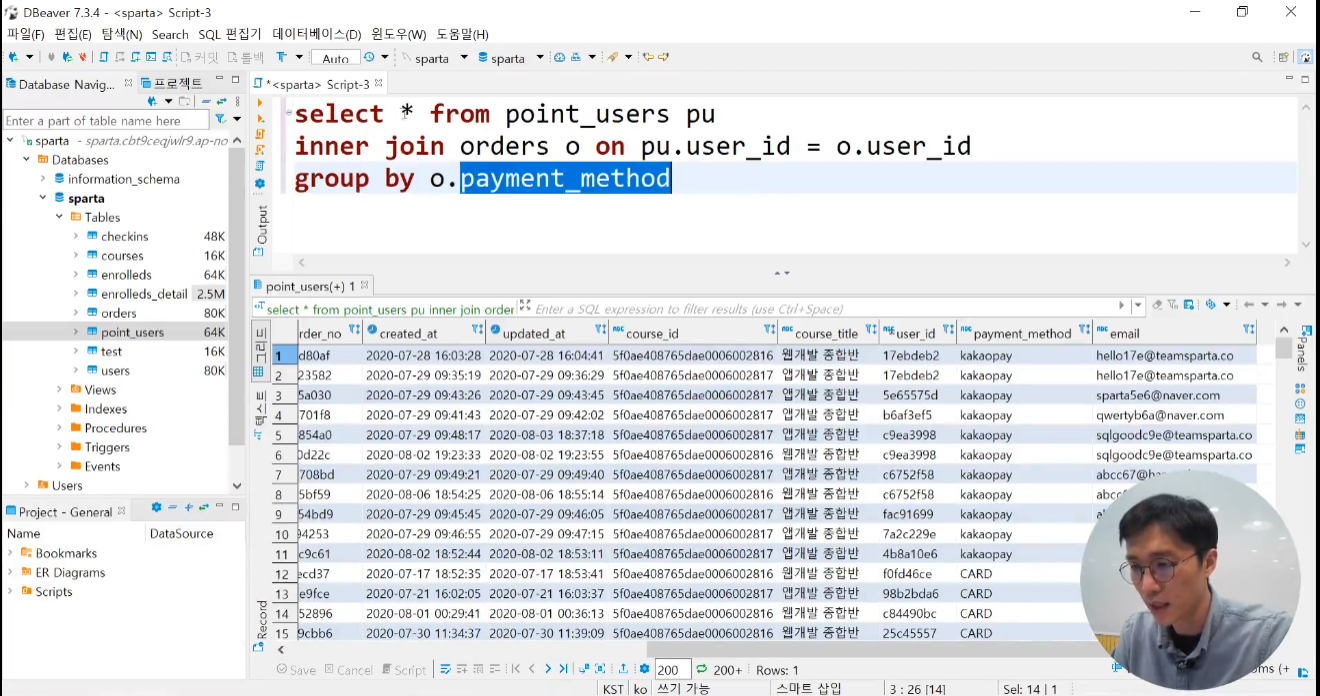Click the execute script icon in editor gutter
The width and height of the screenshot is (1320, 696).
pyautogui.click(x=260, y=133)
